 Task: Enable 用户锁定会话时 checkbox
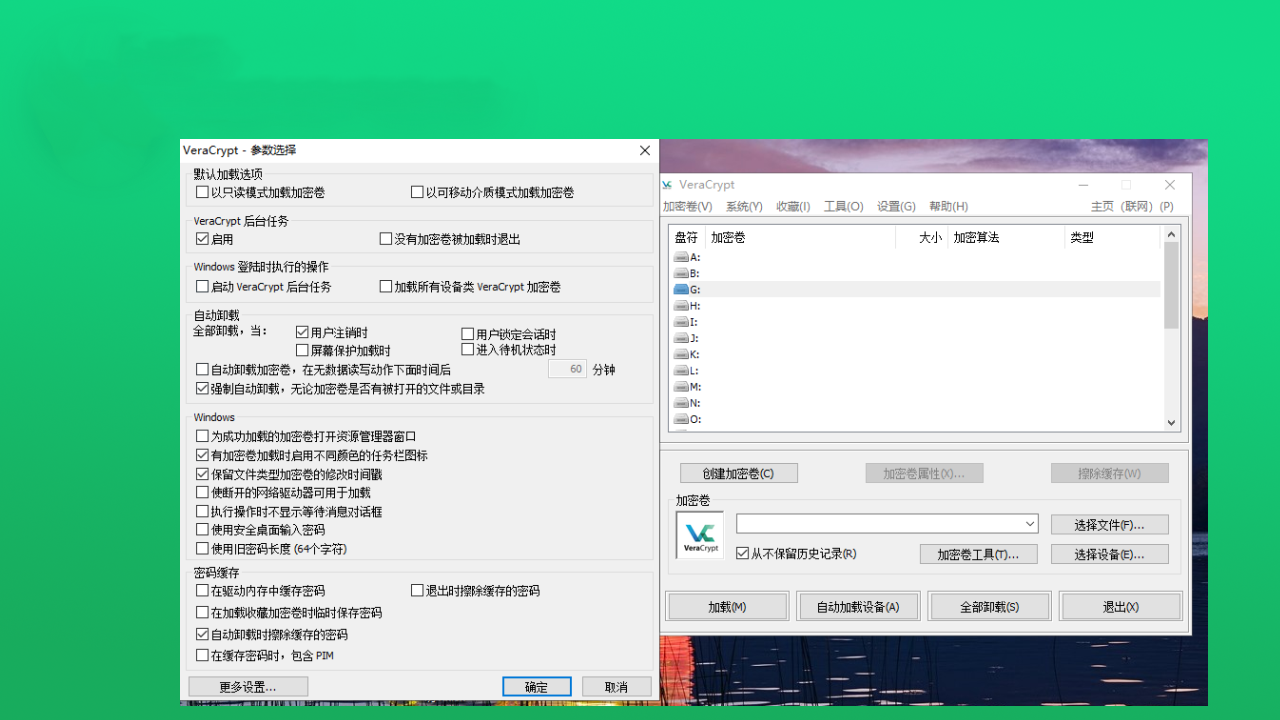468,334
